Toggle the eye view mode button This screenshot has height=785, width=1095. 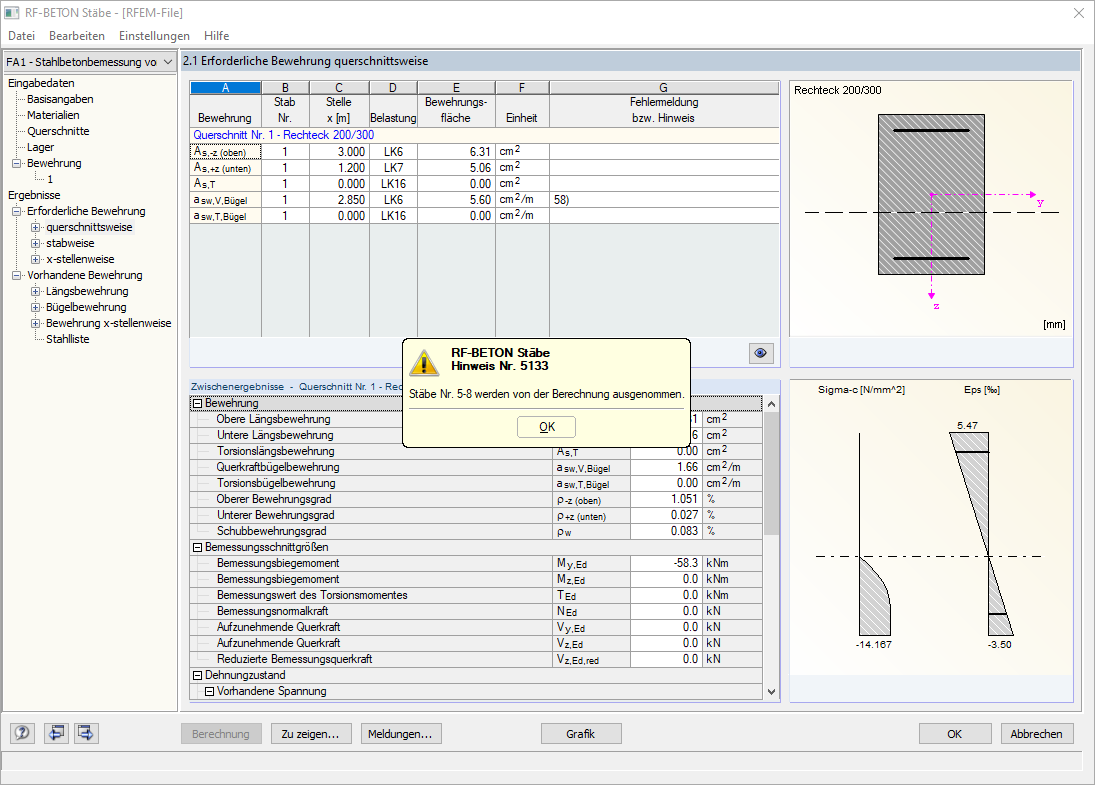pyautogui.click(x=760, y=353)
